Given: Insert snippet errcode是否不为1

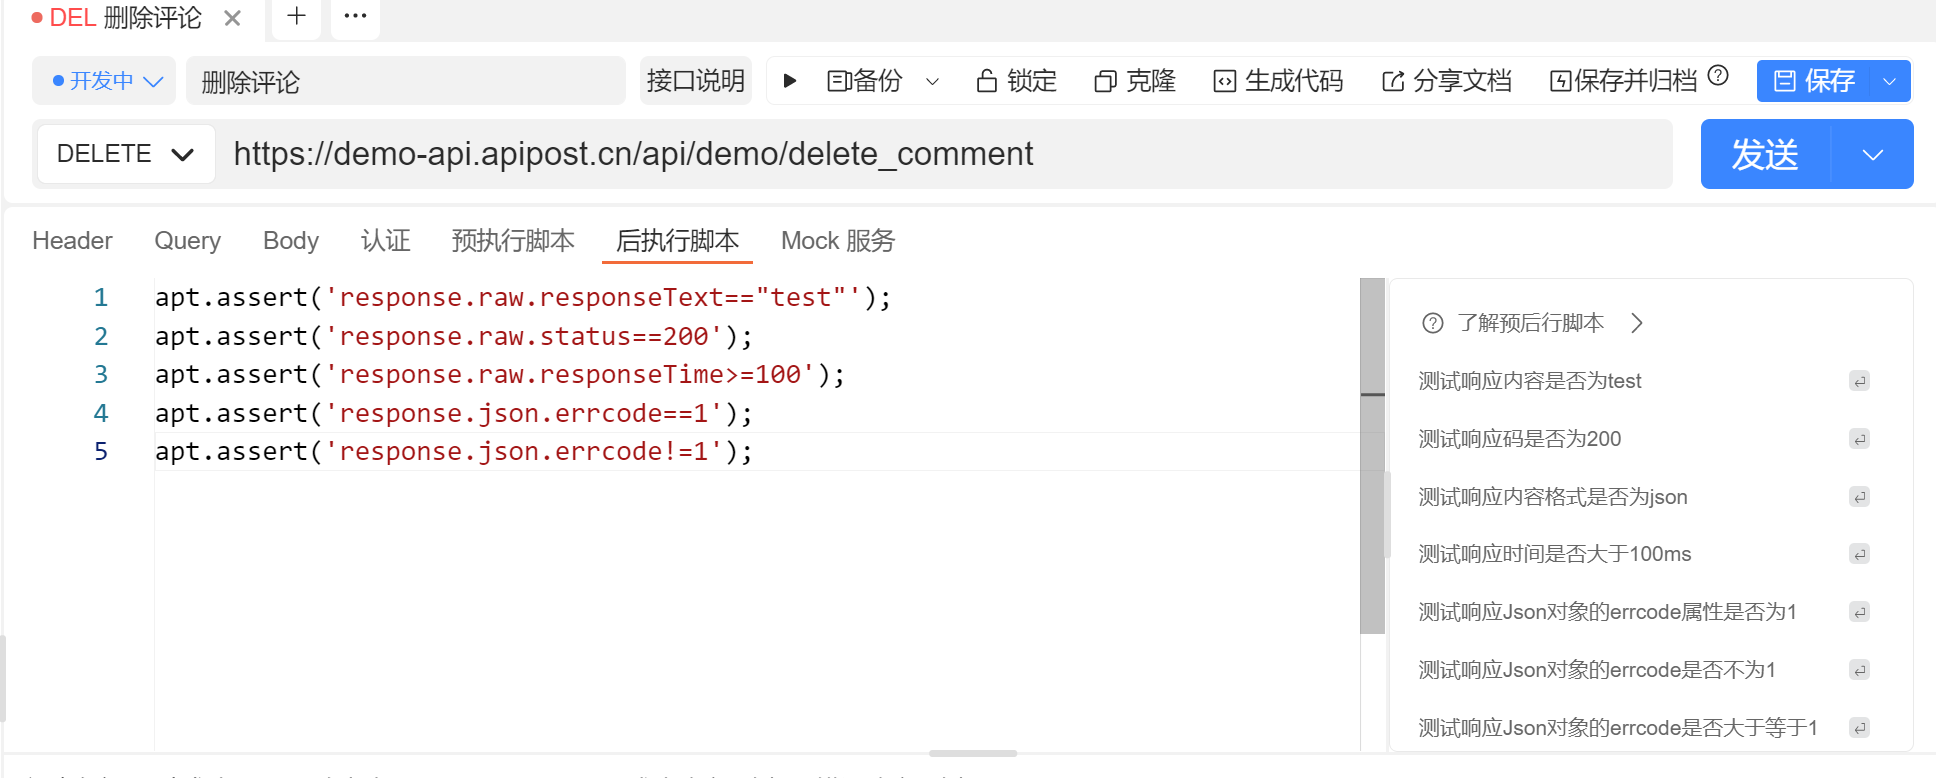Looking at the screenshot, I should click(x=1597, y=670).
